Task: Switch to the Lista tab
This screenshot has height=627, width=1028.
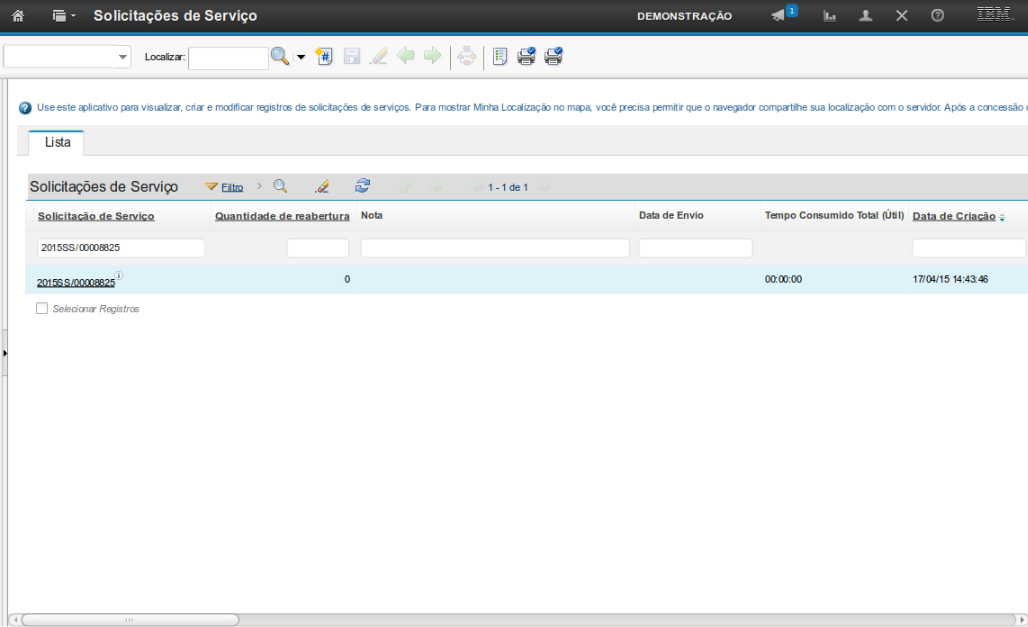Action: [57, 142]
